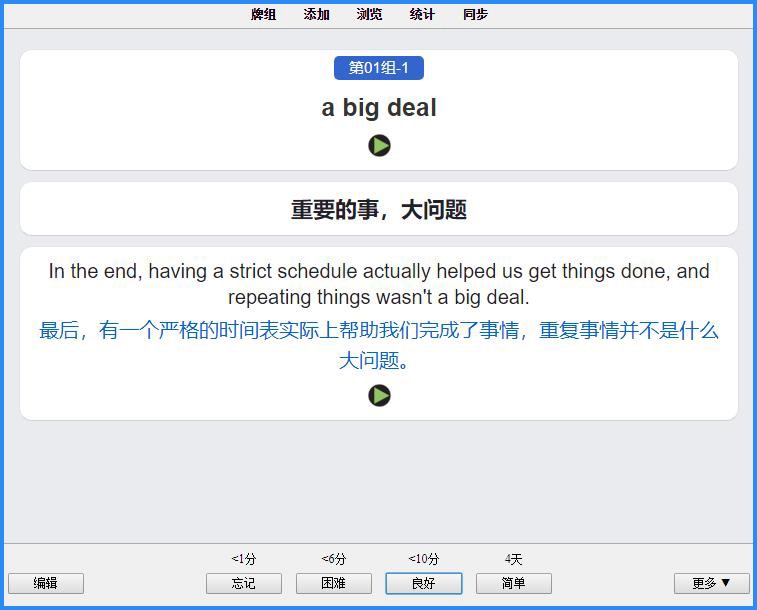This screenshot has height=610, width=757.
Task: Click the <6分 interval label
Action: 334,559
